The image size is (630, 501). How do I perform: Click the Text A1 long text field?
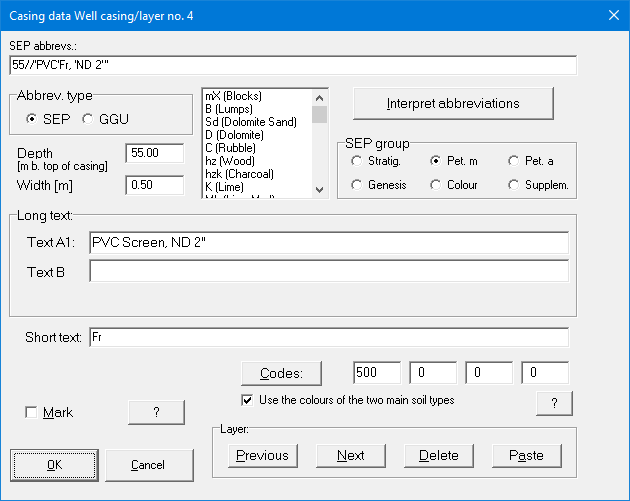328,243
